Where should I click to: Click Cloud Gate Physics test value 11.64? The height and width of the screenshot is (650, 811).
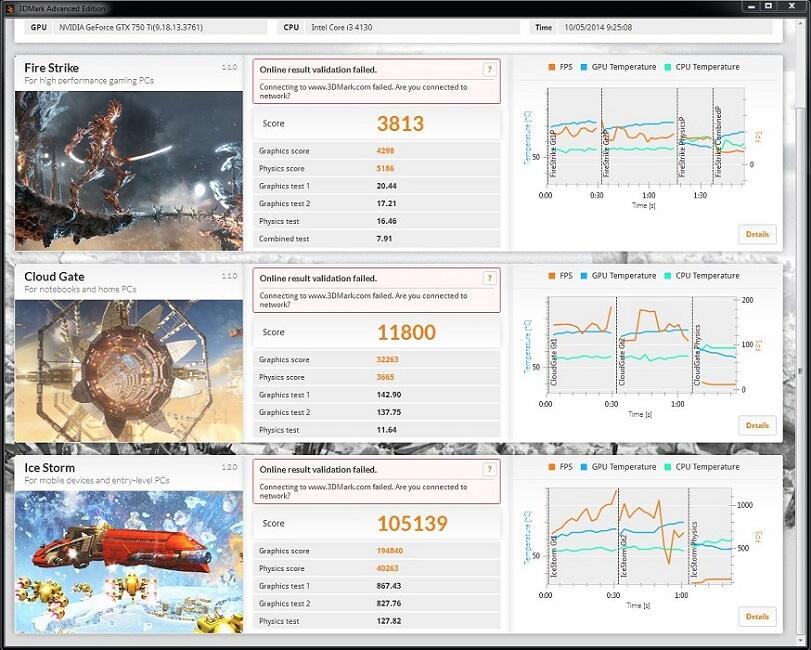point(386,430)
